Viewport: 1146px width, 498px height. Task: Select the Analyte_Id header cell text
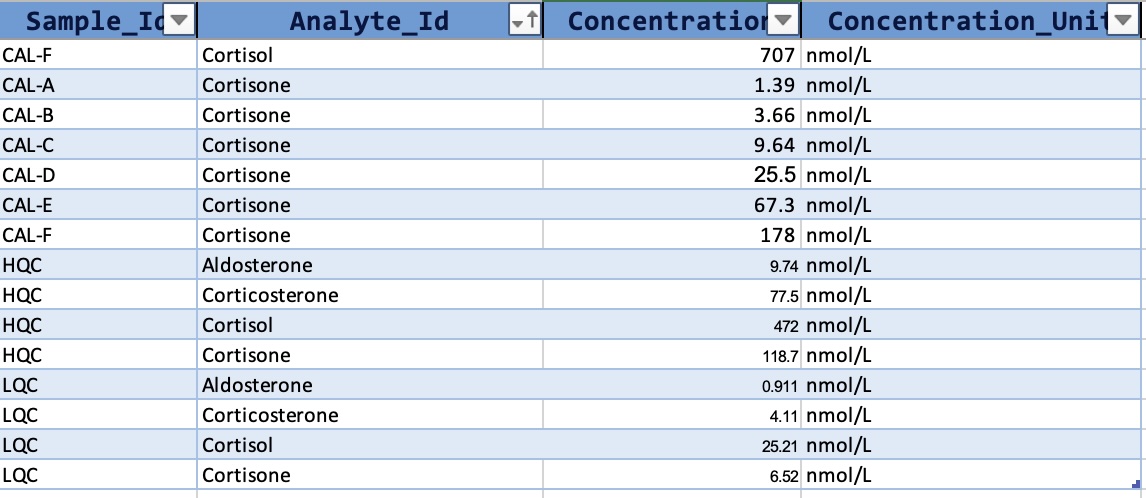(x=369, y=21)
